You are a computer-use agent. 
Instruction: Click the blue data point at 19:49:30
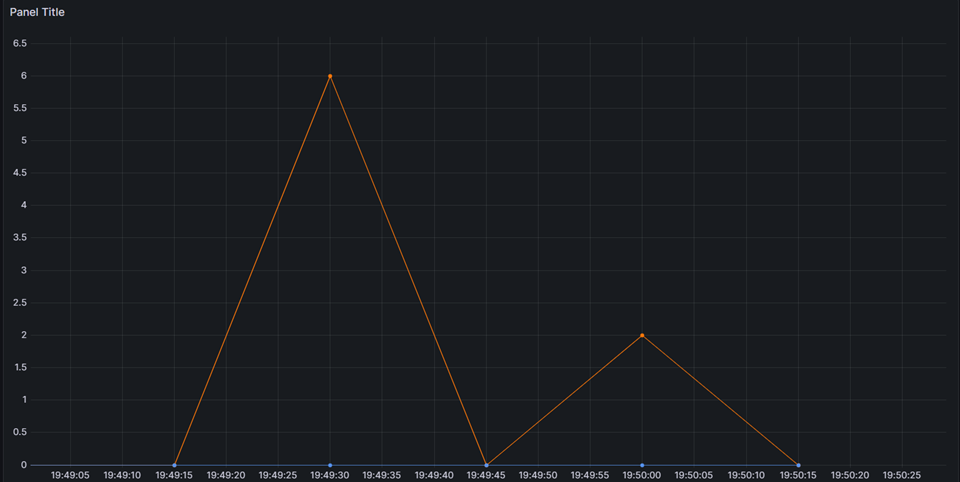pyautogui.click(x=330, y=465)
